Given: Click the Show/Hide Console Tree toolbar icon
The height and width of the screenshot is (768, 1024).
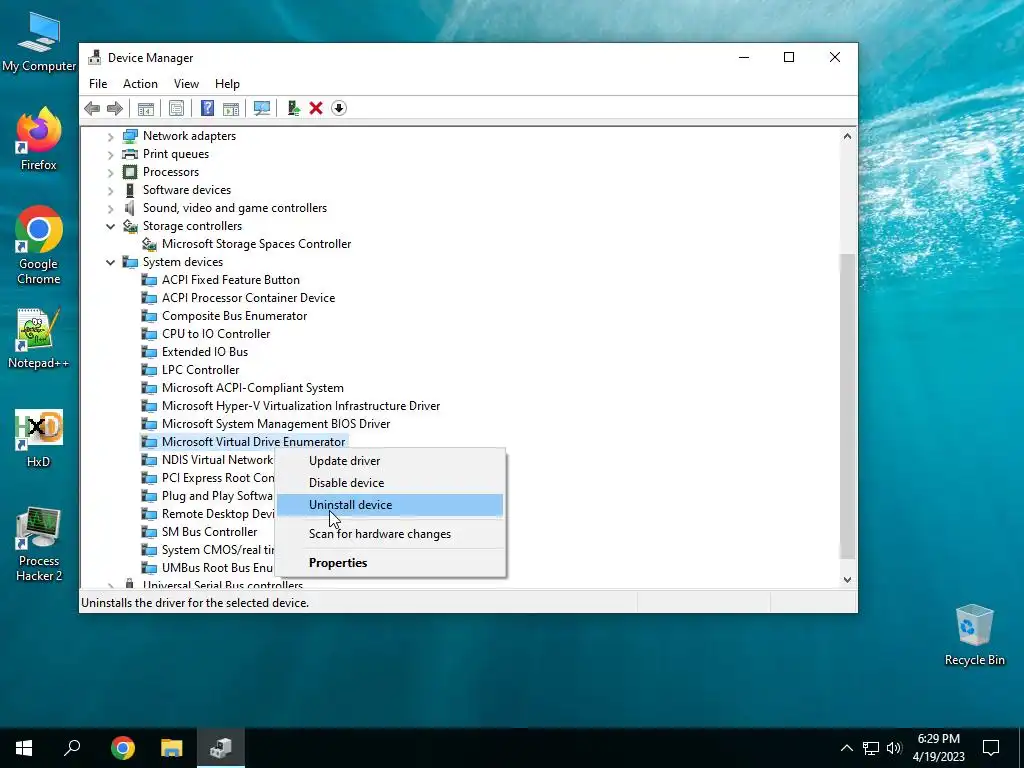Looking at the screenshot, I should click(146, 108).
